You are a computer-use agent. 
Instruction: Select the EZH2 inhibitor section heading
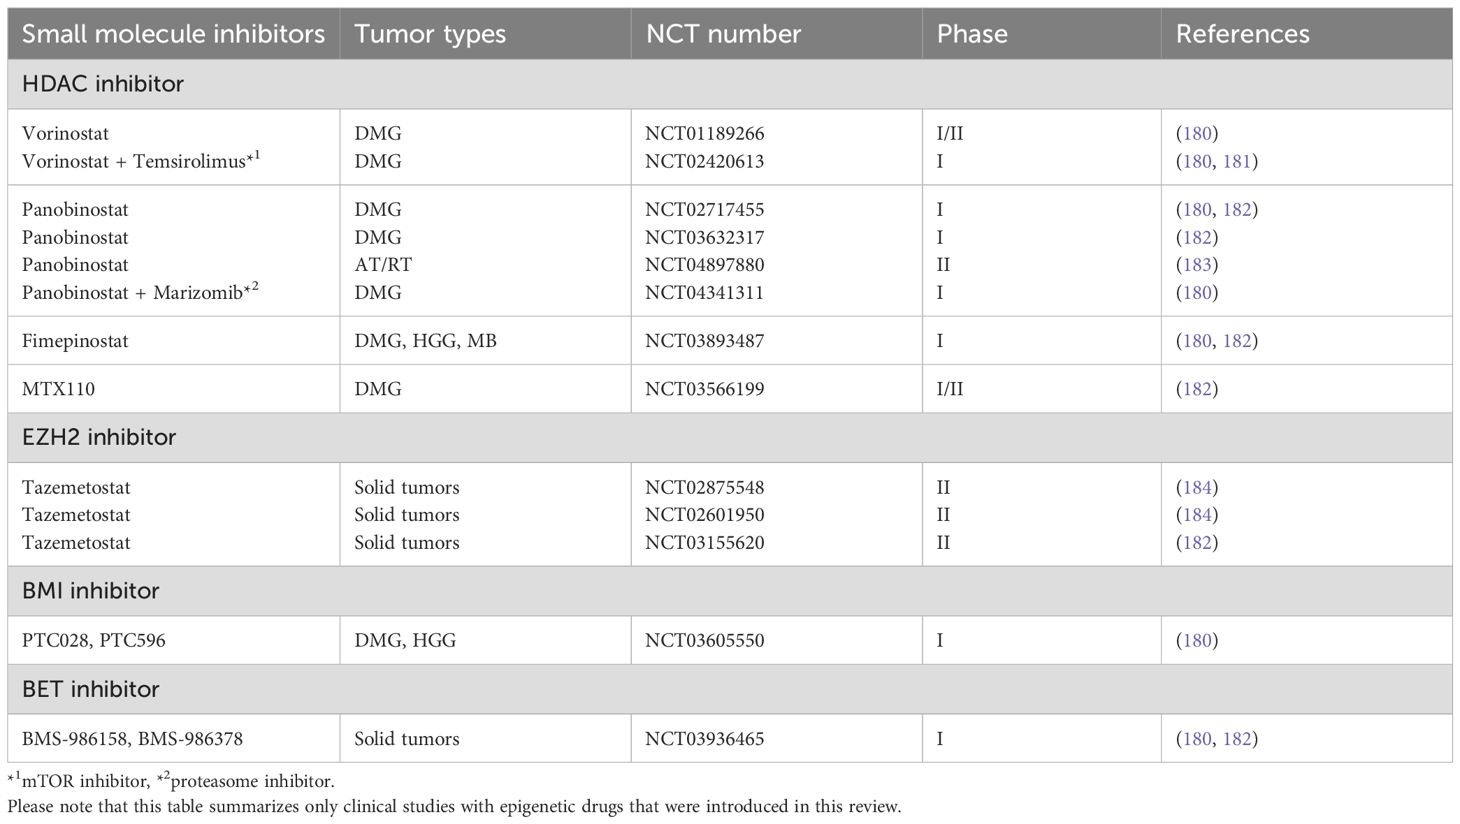tap(99, 438)
